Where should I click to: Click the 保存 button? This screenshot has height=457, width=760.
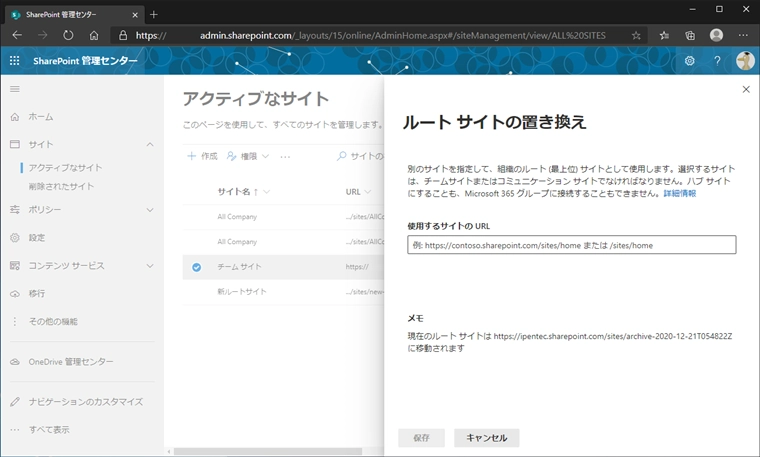click(x=421, y=438)
